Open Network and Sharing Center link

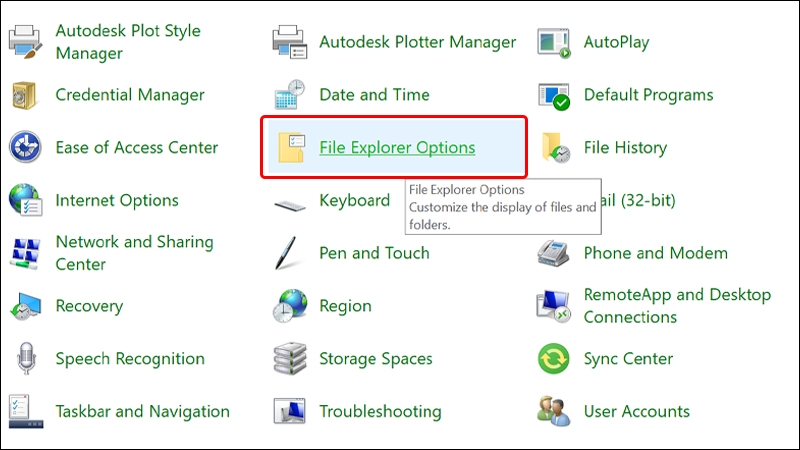(x=134, y=253)
